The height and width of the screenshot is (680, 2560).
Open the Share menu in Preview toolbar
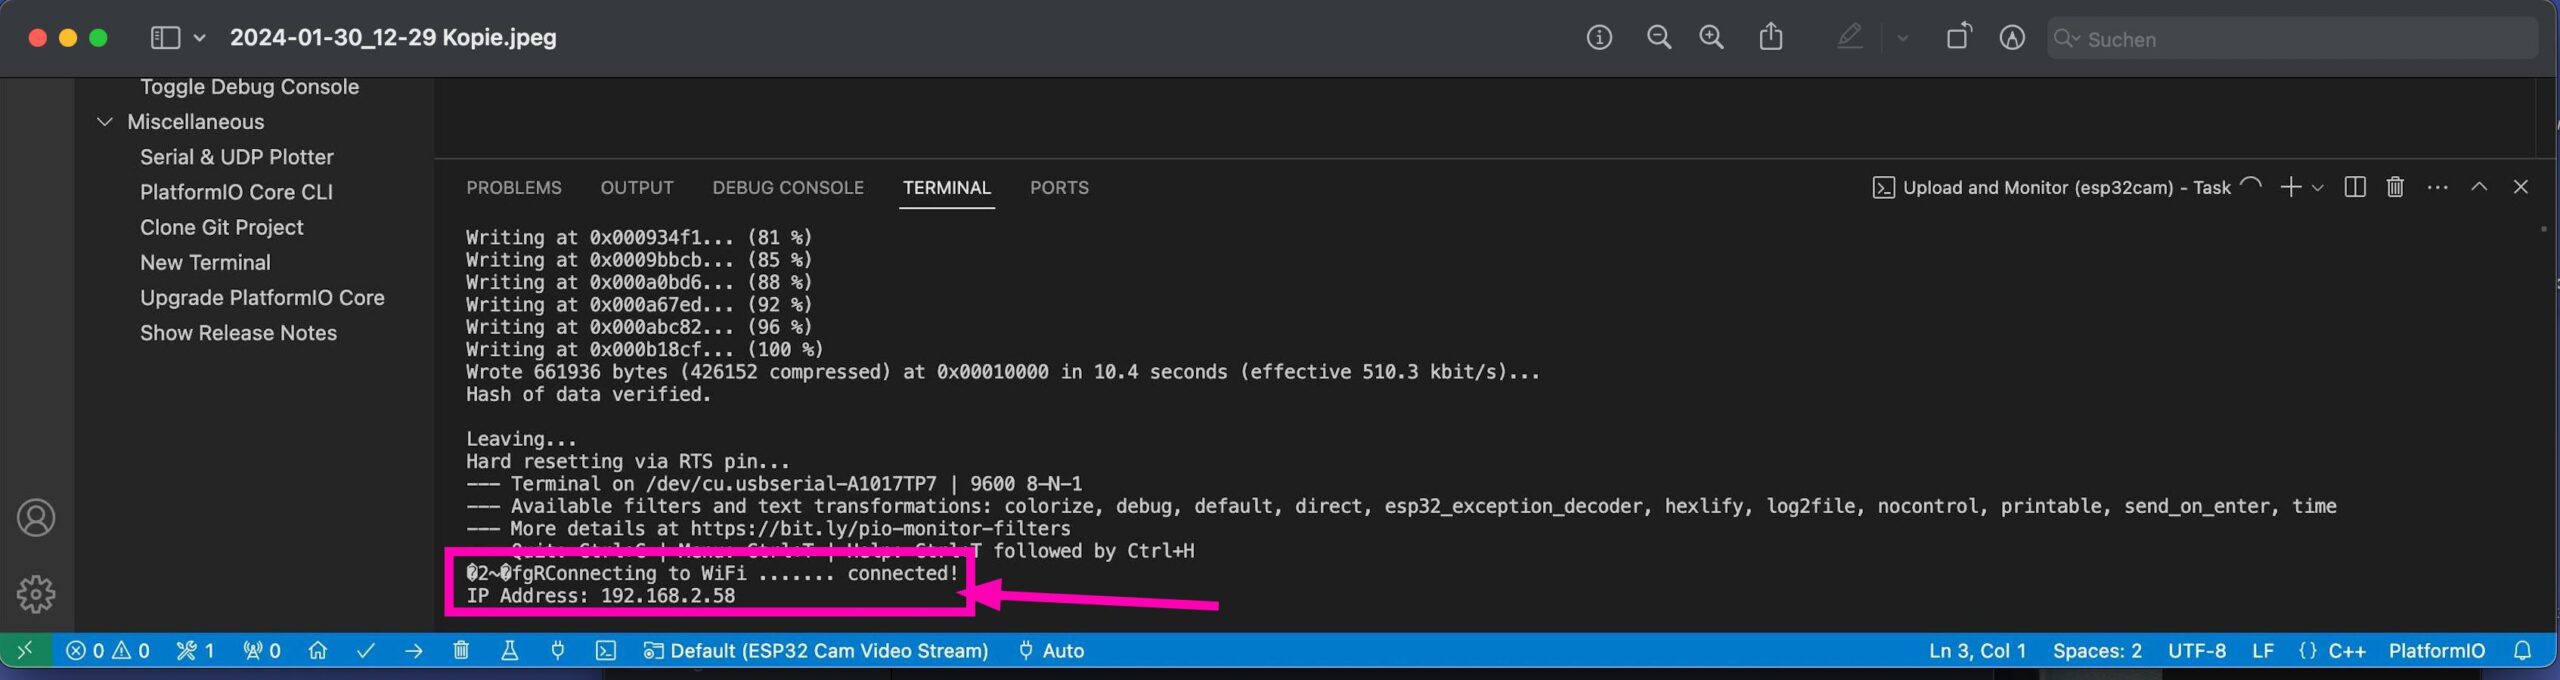pos(1771,37)
